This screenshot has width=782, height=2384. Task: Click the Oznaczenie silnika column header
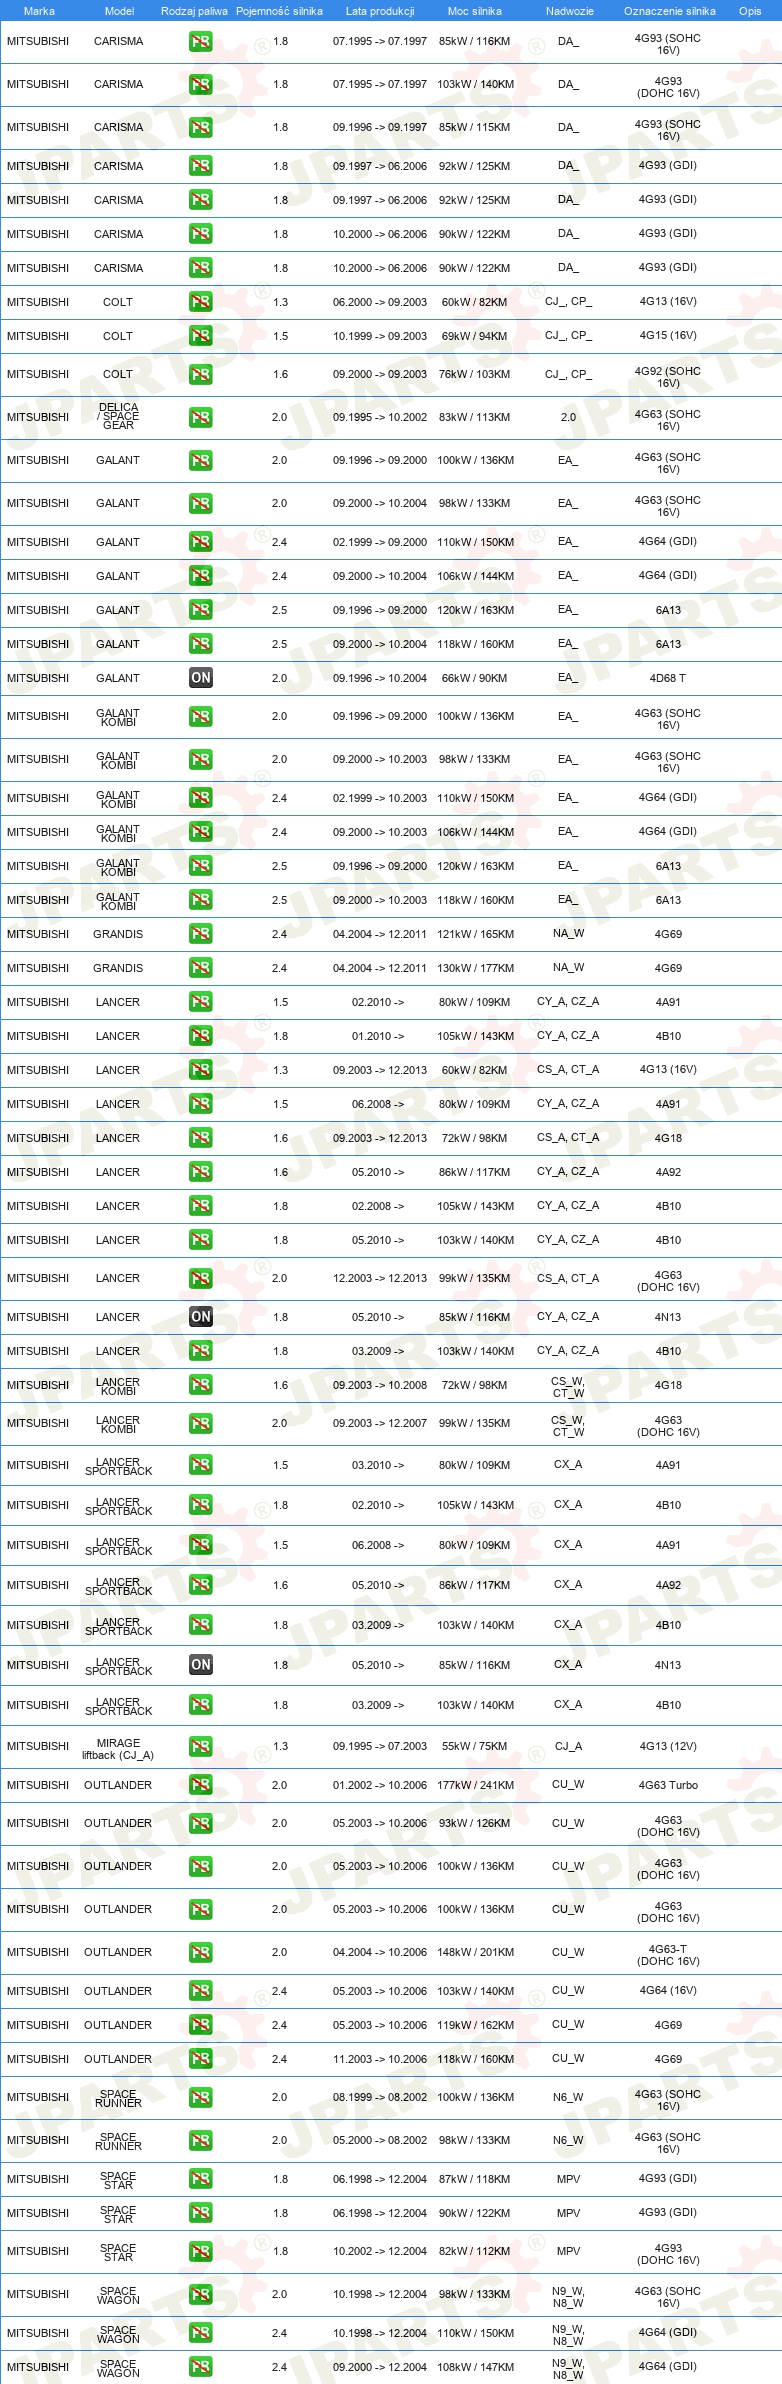pyautogui.click(x=669, y=11)
